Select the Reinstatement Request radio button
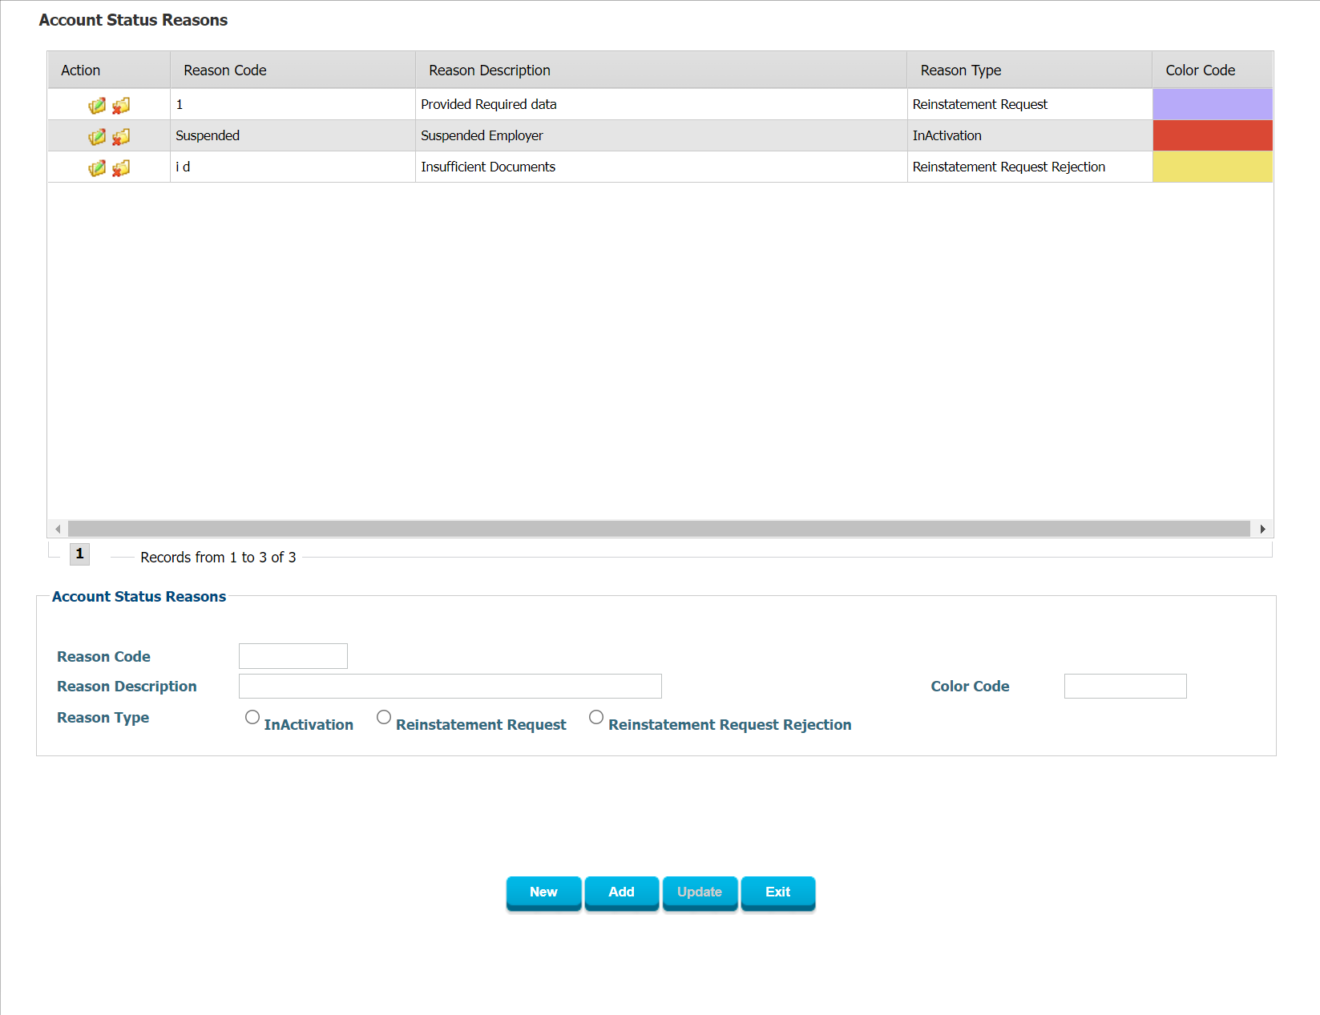The height and width of the screenshot is (1015, 1320). (x=384, y=717)
